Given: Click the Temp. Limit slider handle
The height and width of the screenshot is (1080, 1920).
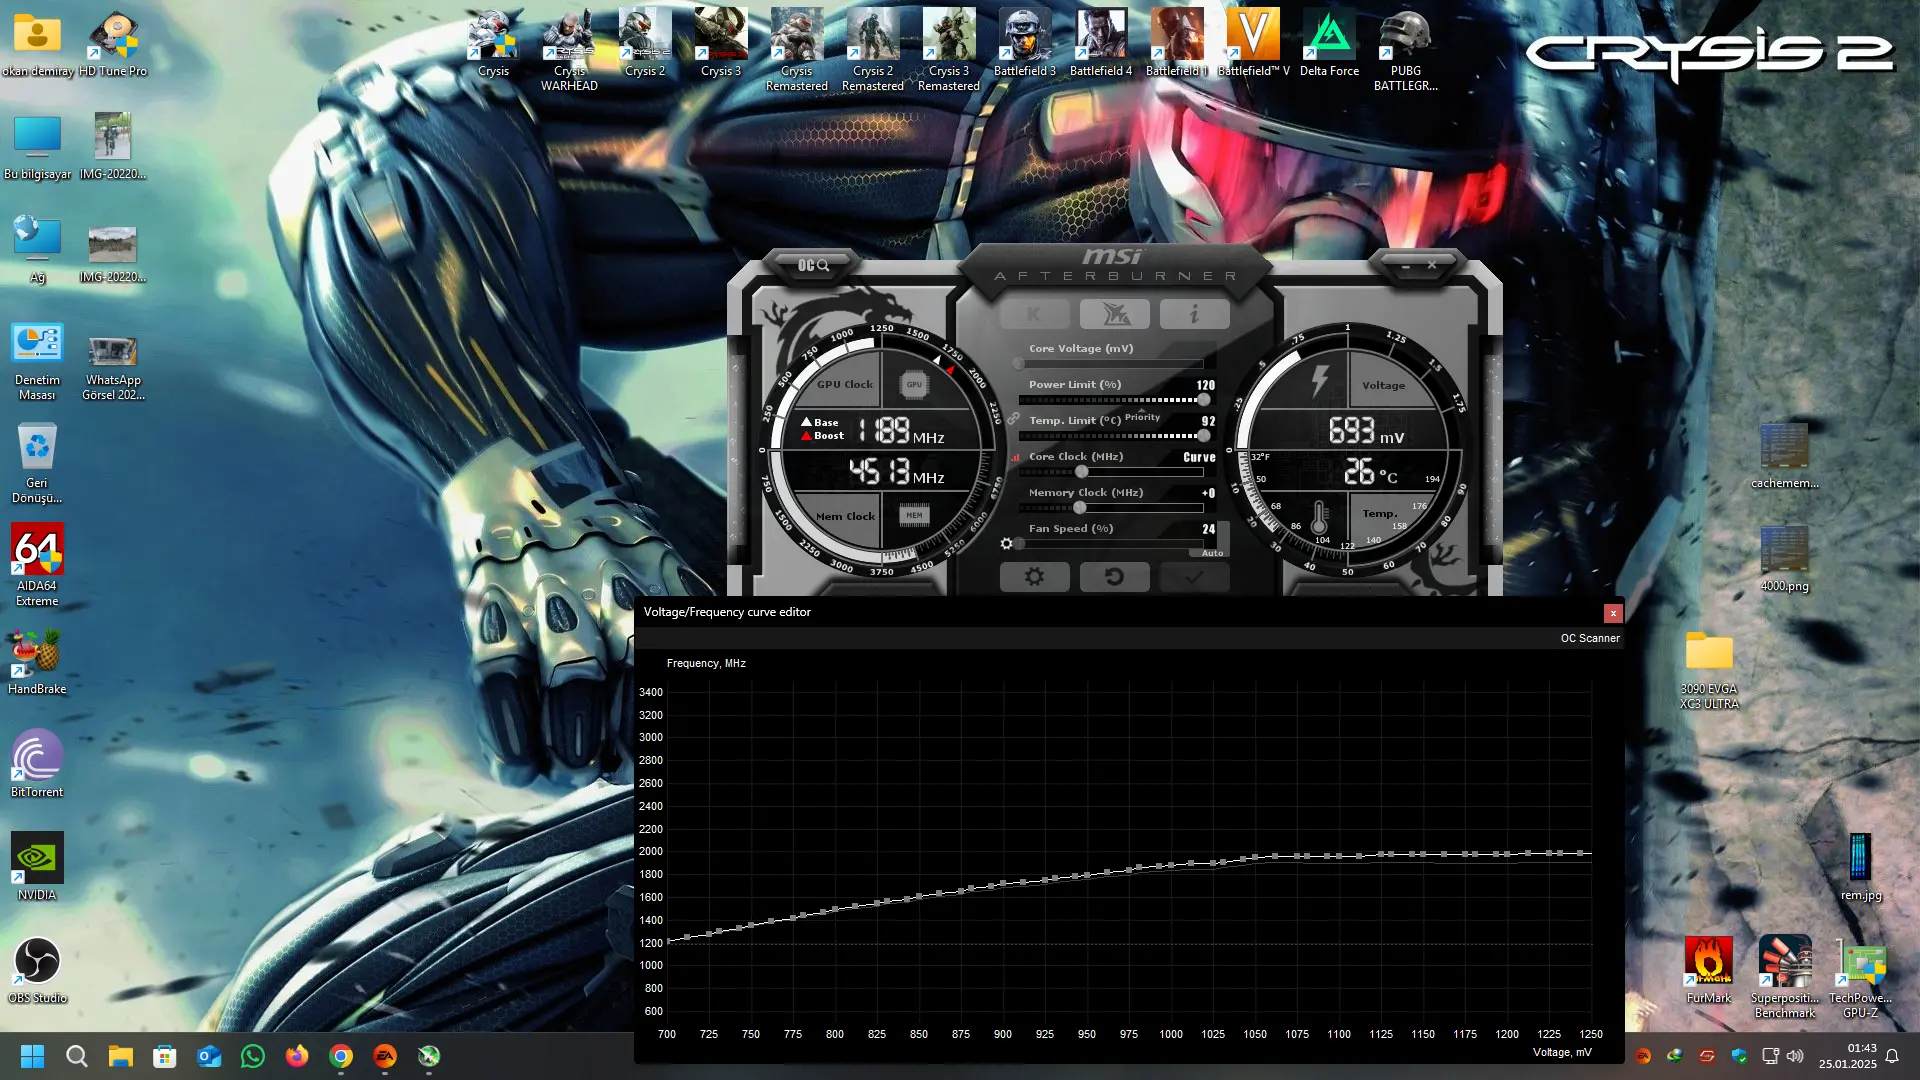Looking at the screenshot, I should click(1203, 436).
